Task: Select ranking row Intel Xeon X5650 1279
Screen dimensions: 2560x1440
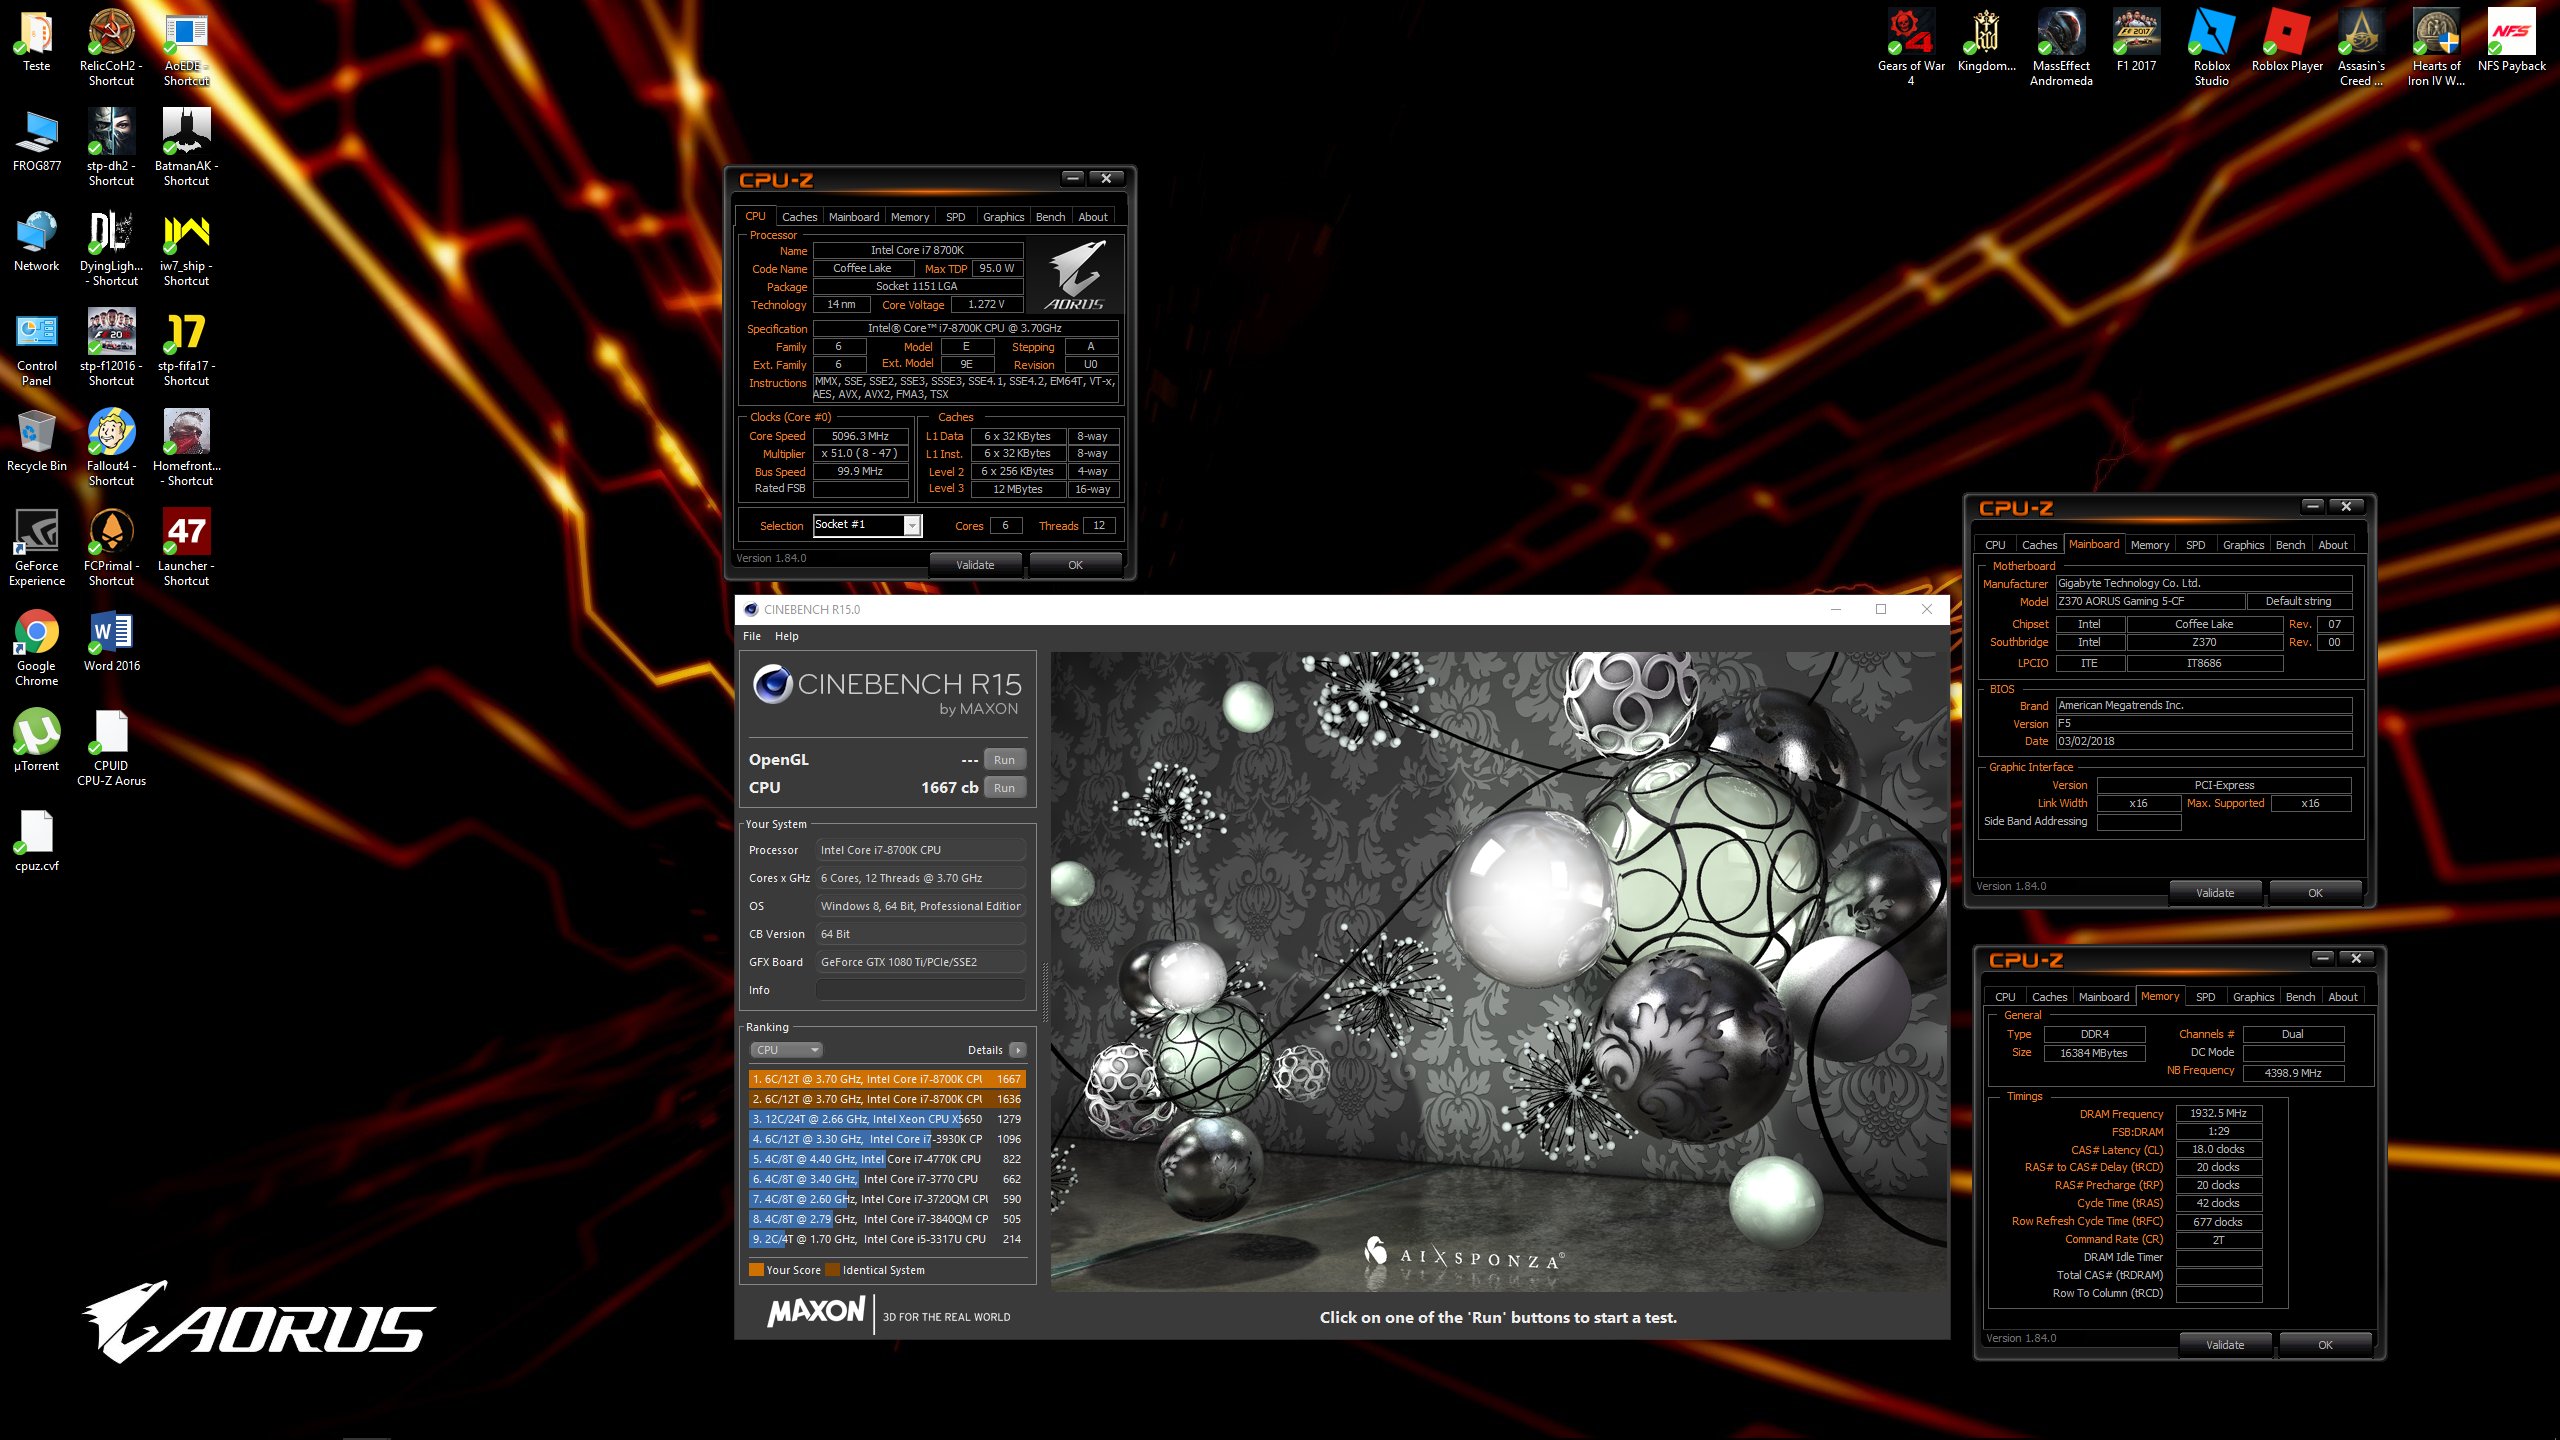Action: tap(886, 1119)
